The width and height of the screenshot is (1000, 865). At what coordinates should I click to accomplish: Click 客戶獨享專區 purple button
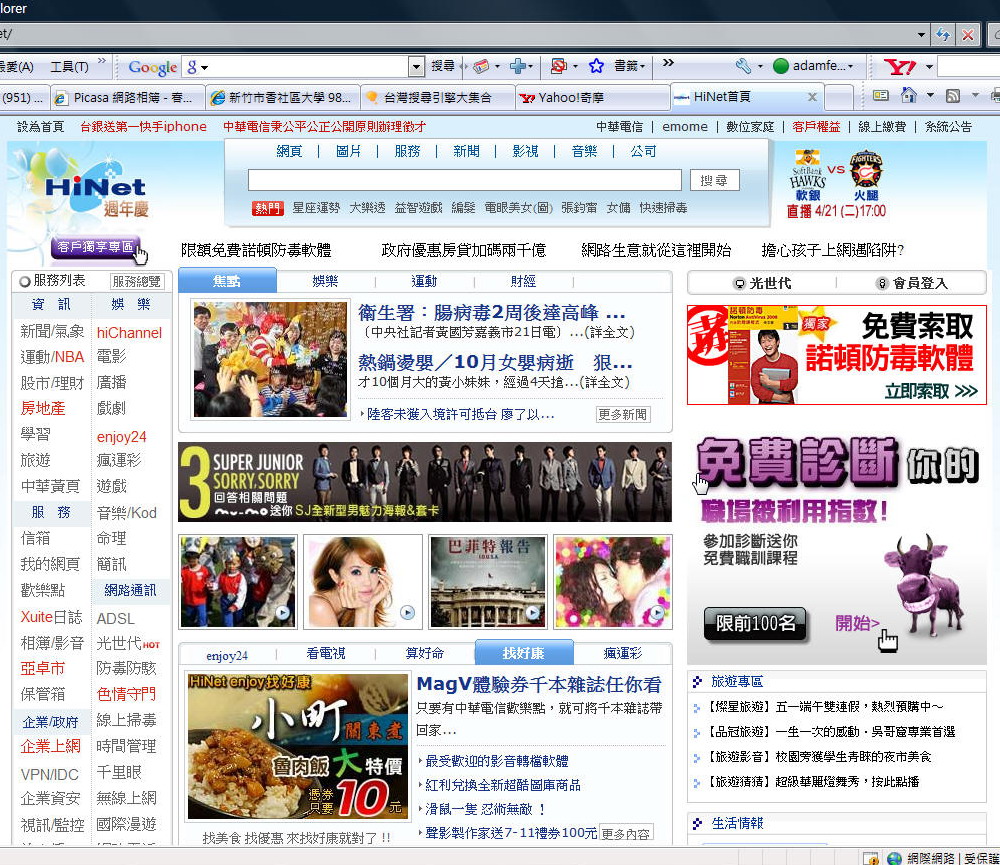[95, 248]
